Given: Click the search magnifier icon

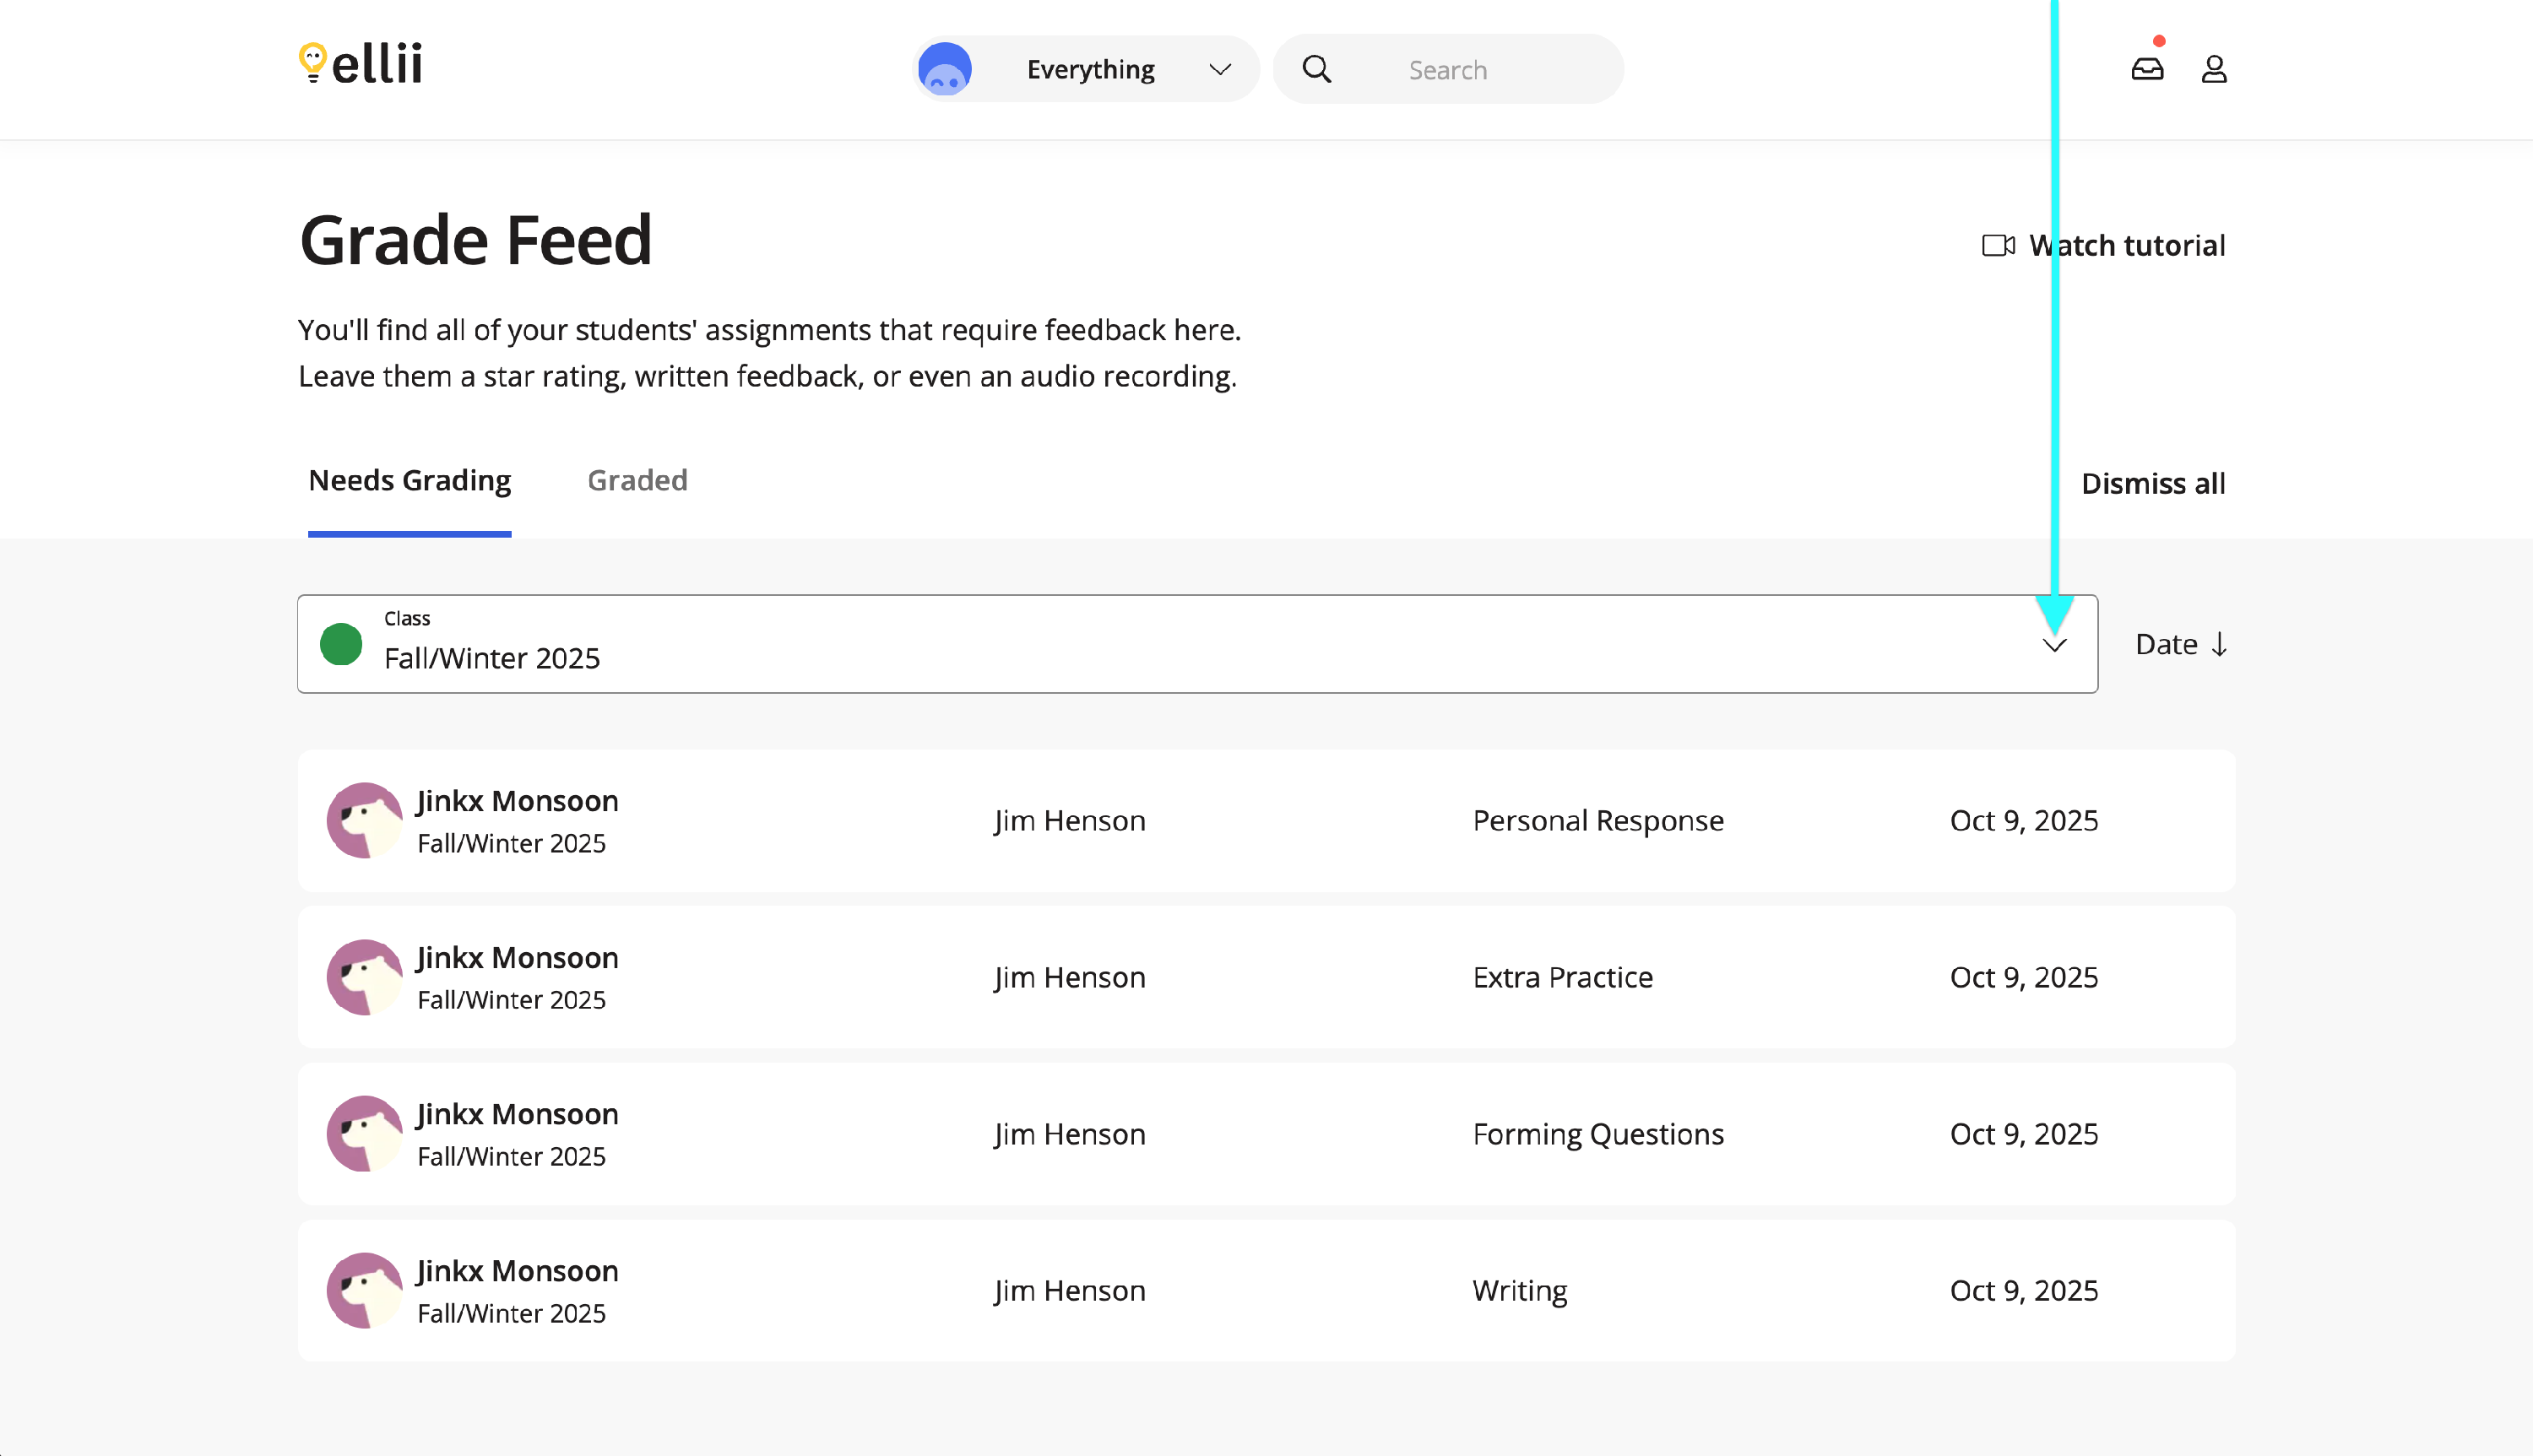Looking at the screenshot, I should [x=1317, y=69].
